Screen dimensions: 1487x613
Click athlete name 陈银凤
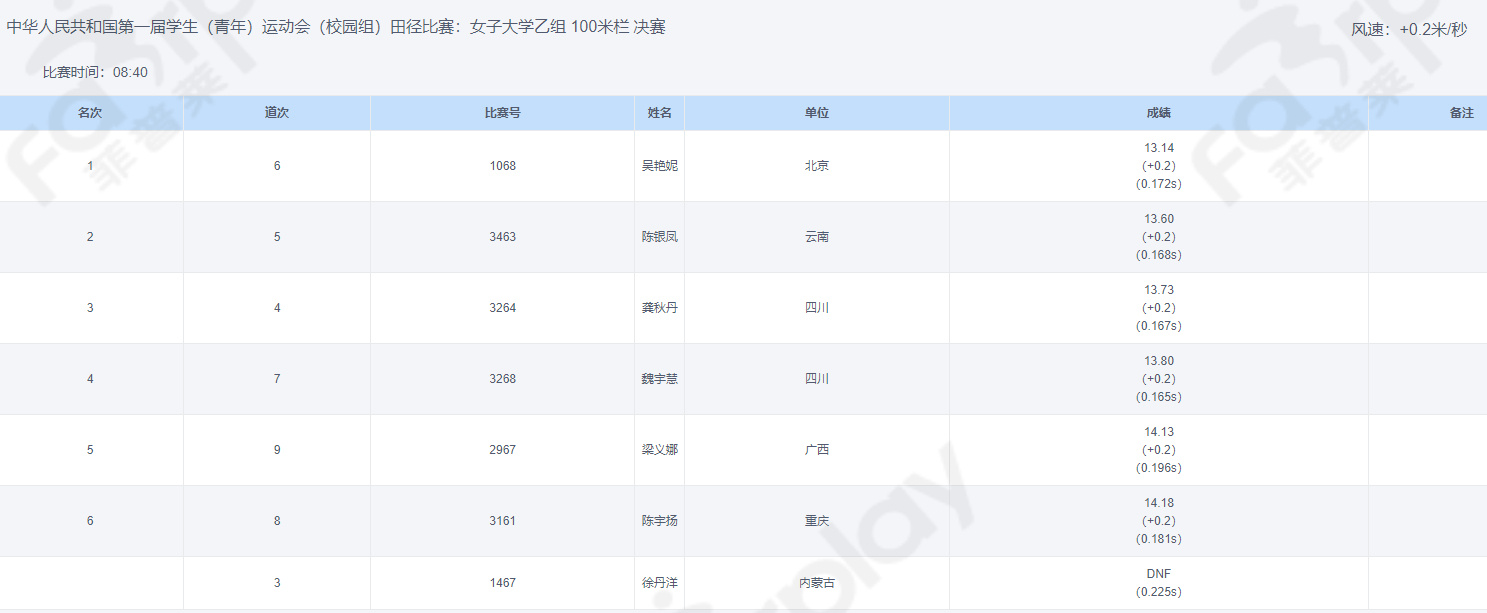659,237
